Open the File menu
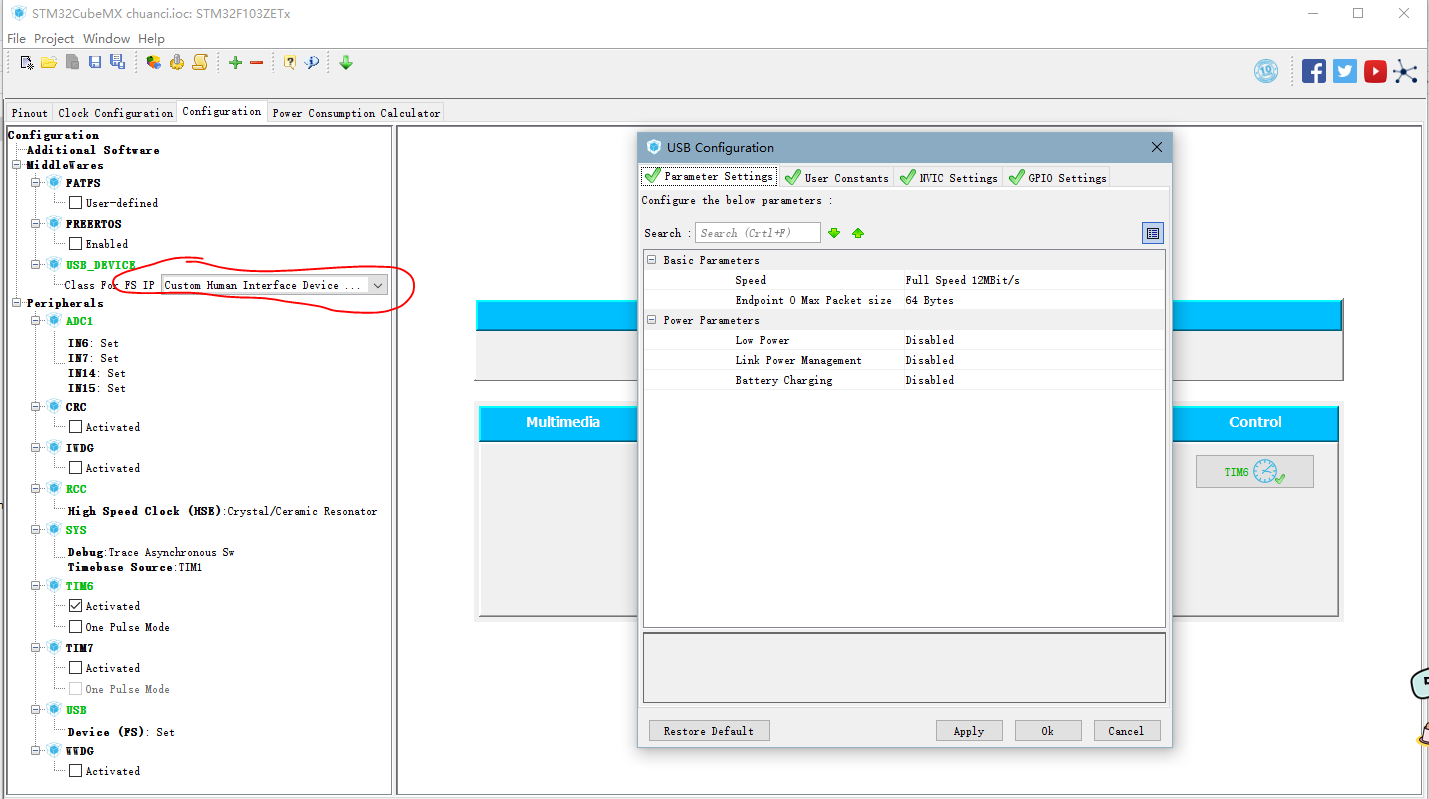The image size is (1429, 799). click(16, 38)
